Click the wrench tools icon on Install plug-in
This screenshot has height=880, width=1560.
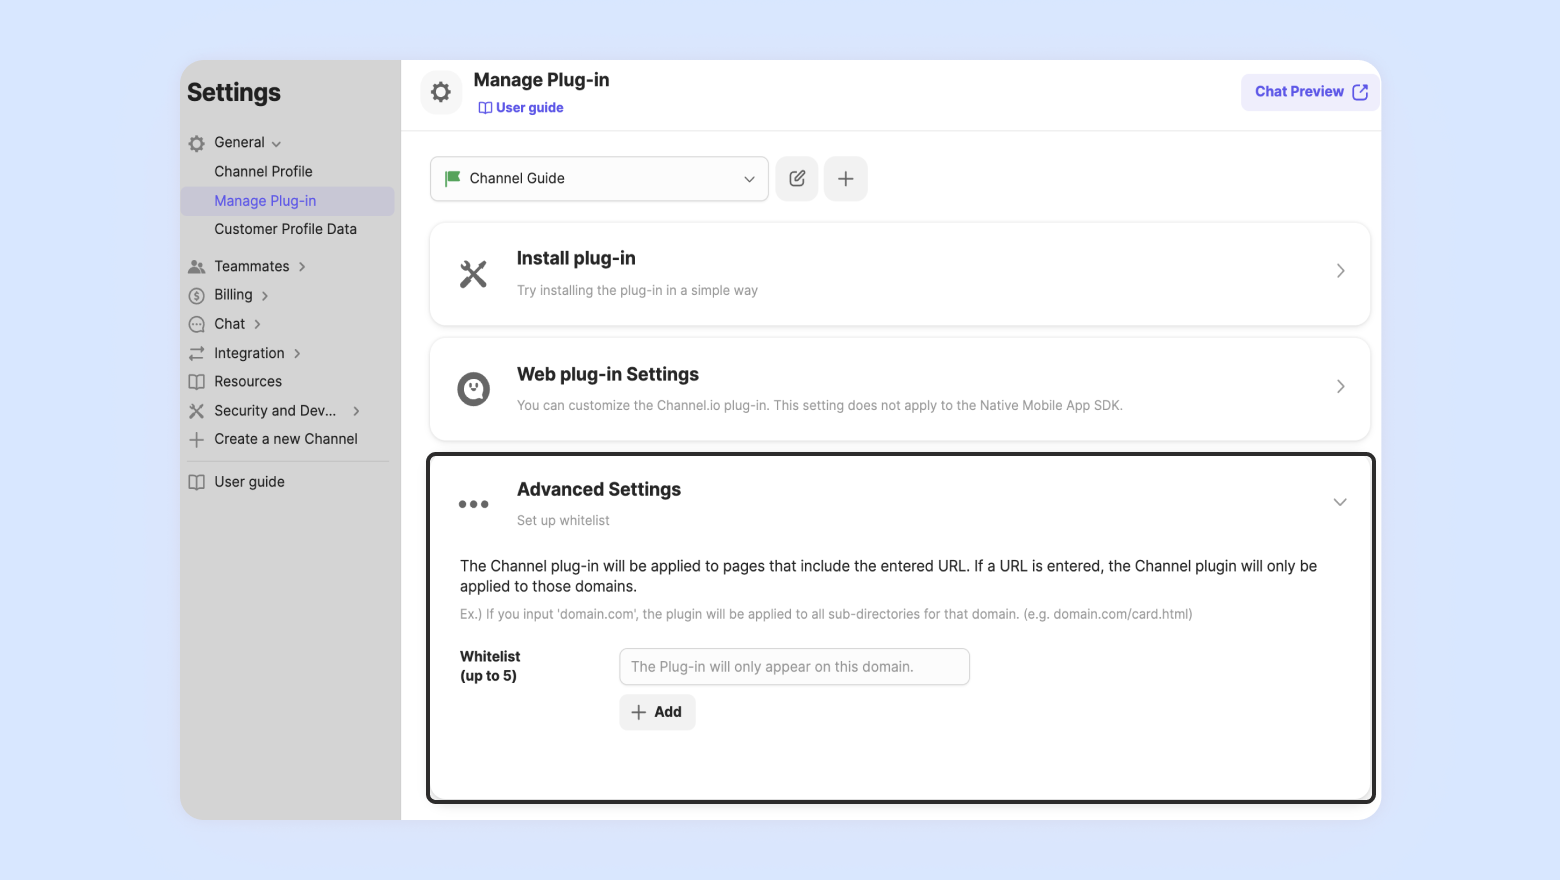point(473,274)
